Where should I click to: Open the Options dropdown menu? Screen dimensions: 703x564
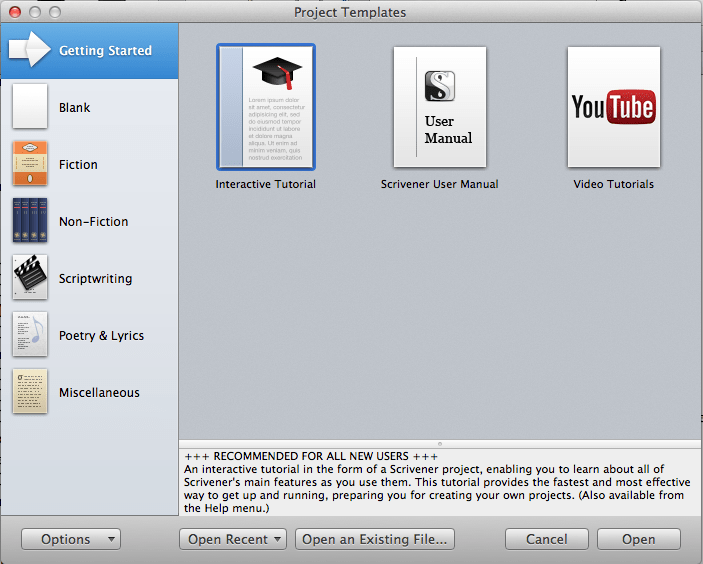[71, 539]
